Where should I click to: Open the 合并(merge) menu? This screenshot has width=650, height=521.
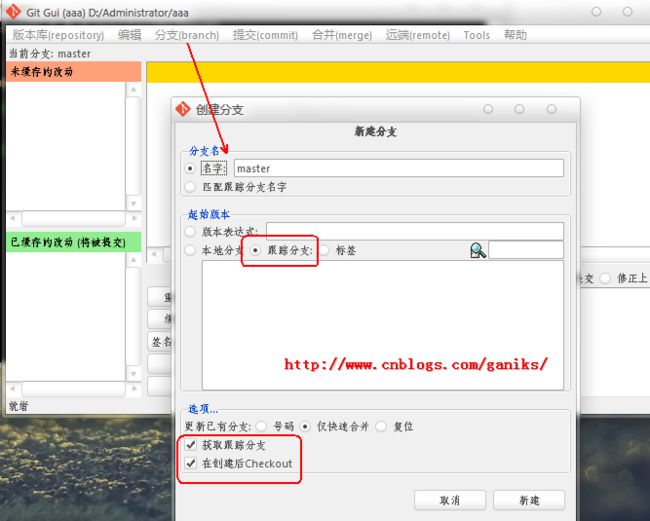(342, 35)
